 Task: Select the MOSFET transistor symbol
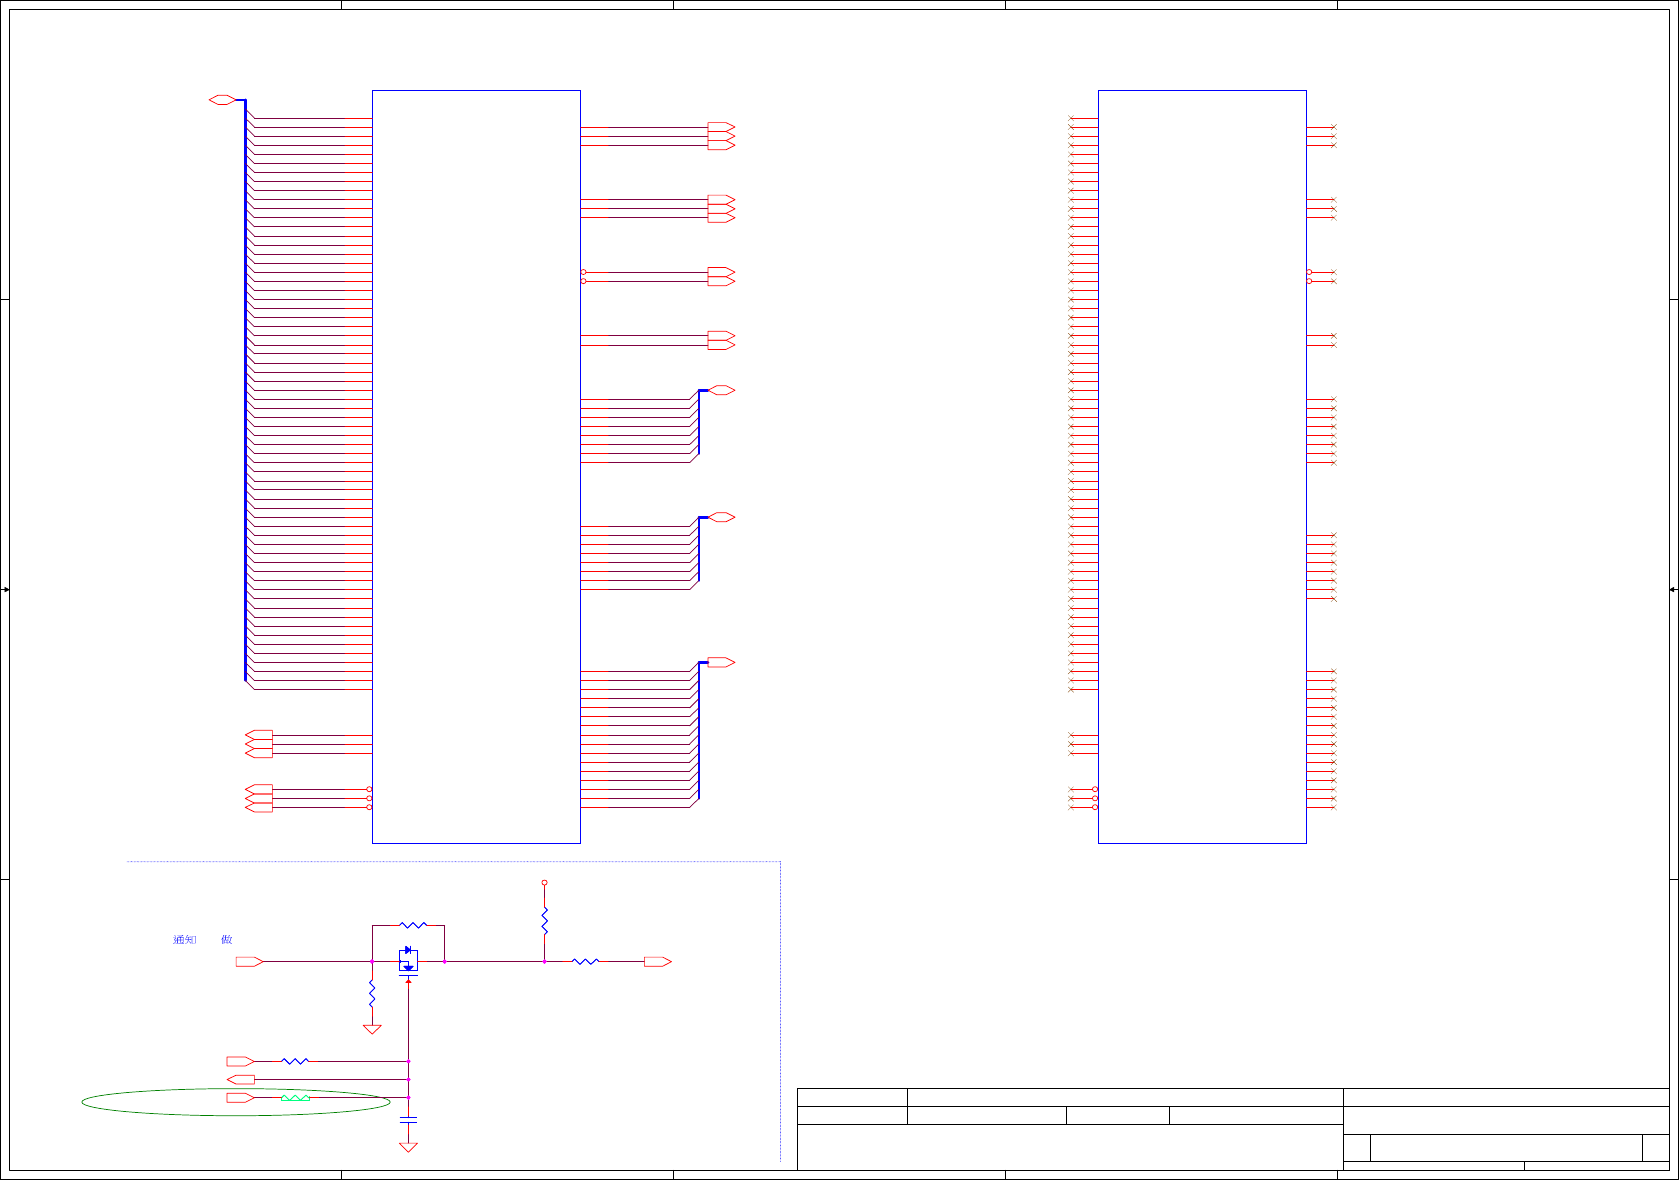click(408, 961)
